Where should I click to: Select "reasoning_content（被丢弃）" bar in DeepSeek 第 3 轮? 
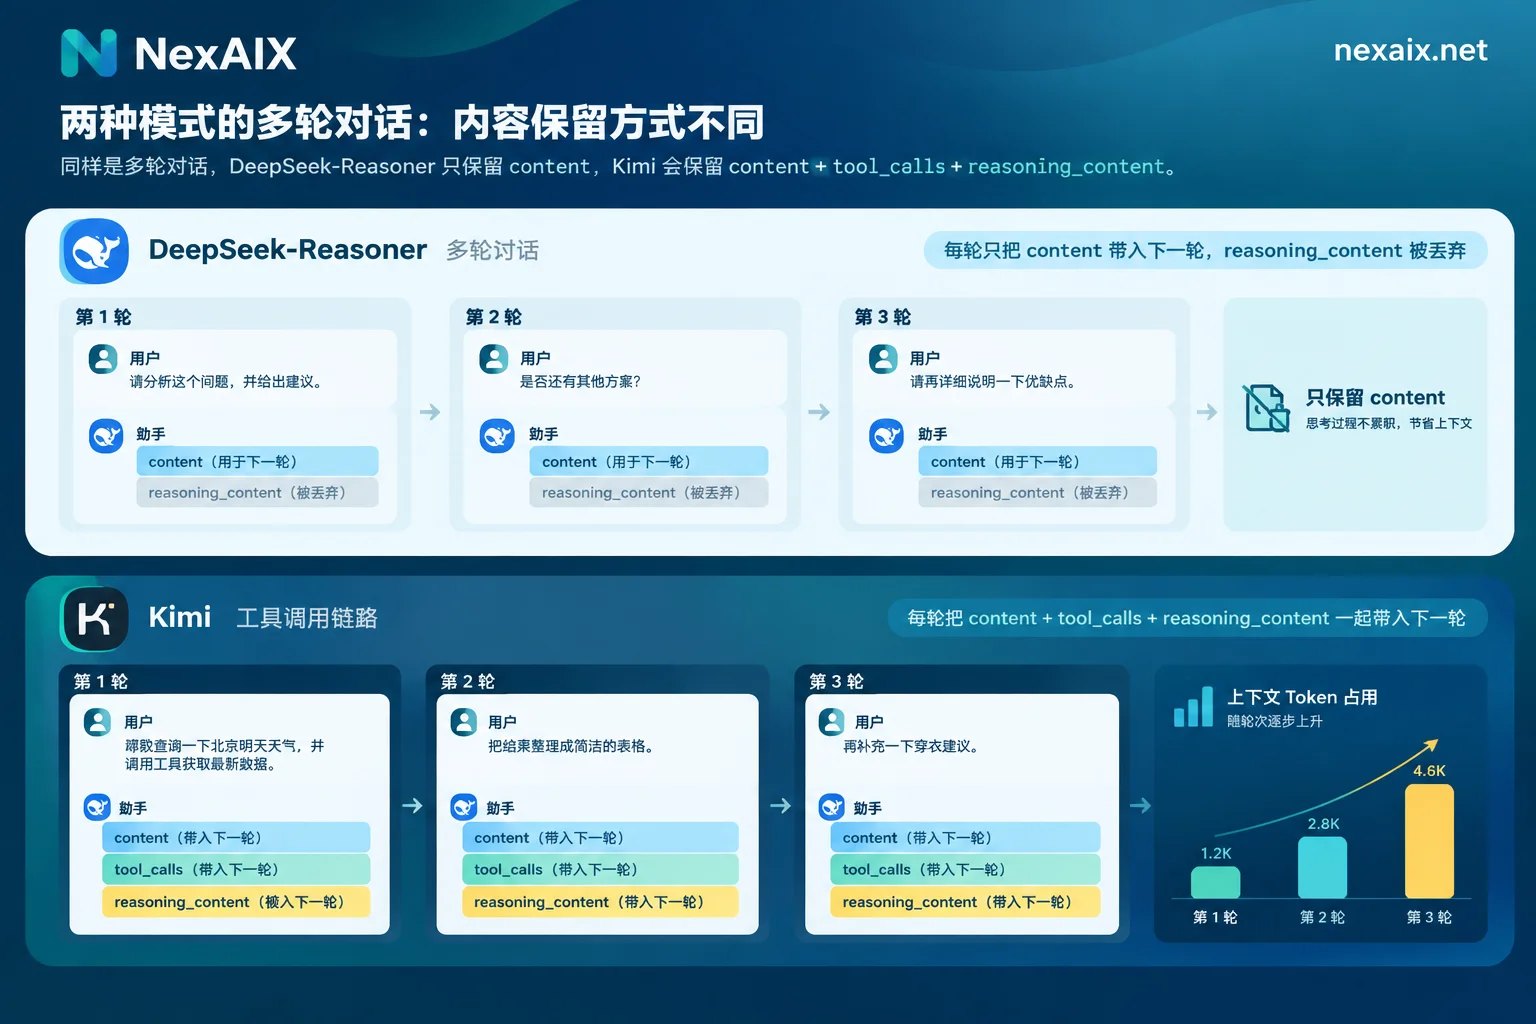tap(1037, 492)
